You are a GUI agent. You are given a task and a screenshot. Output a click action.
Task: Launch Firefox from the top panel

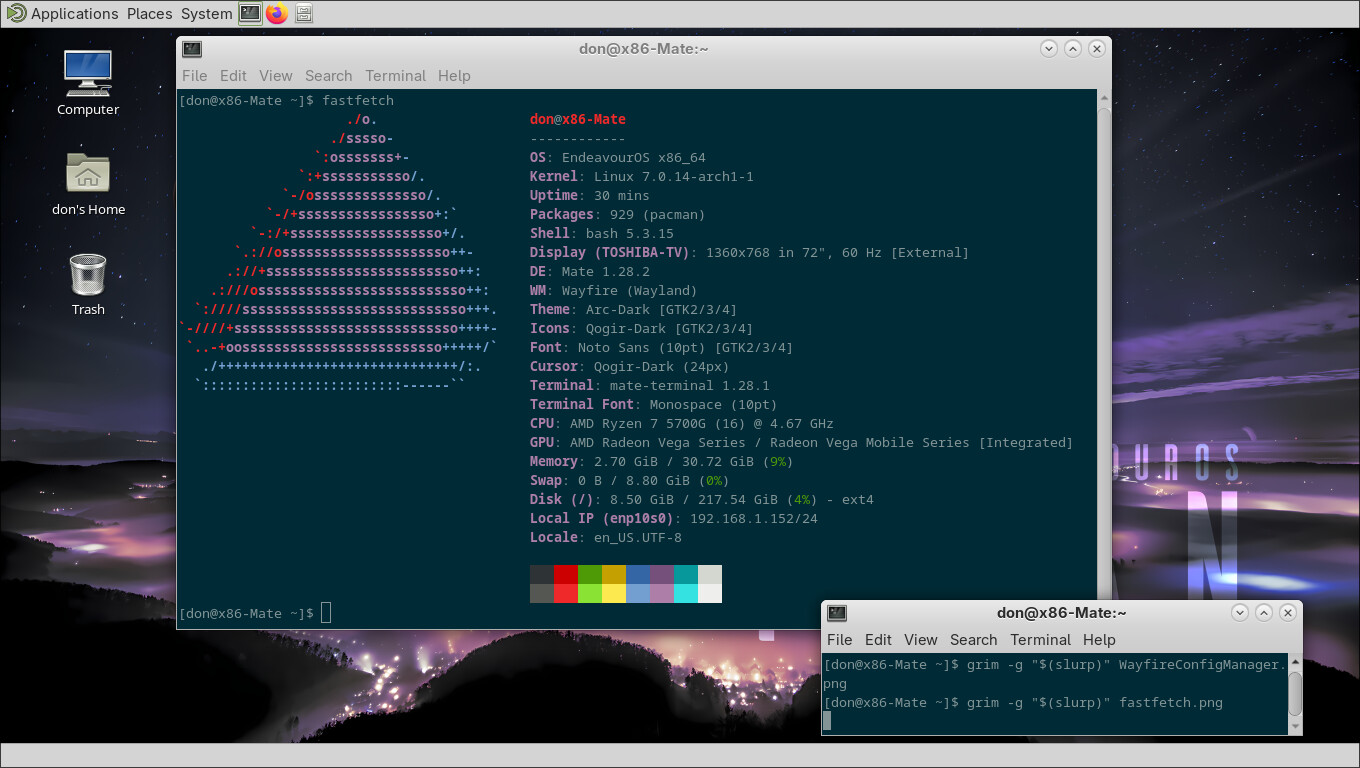point(277,13)
